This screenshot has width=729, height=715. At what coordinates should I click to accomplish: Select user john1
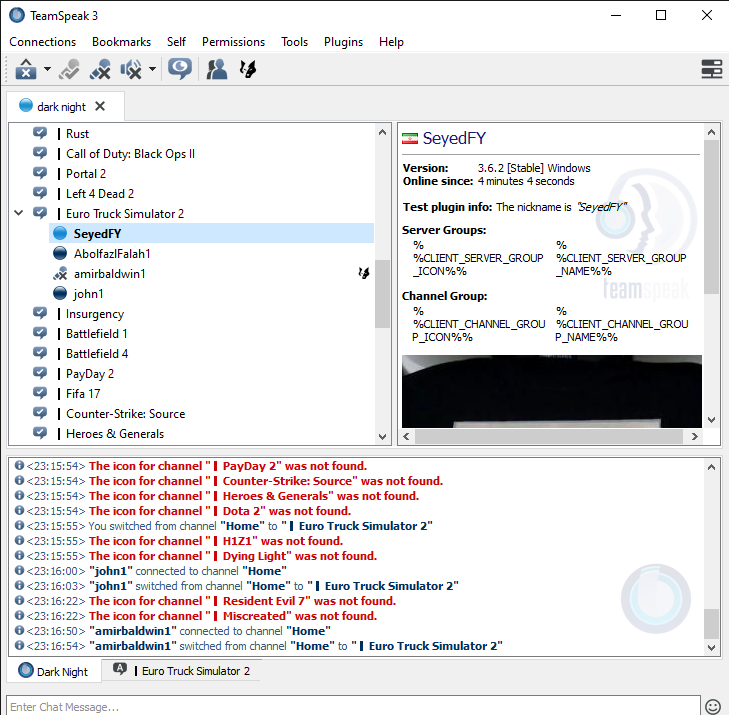tap(88, 294)
